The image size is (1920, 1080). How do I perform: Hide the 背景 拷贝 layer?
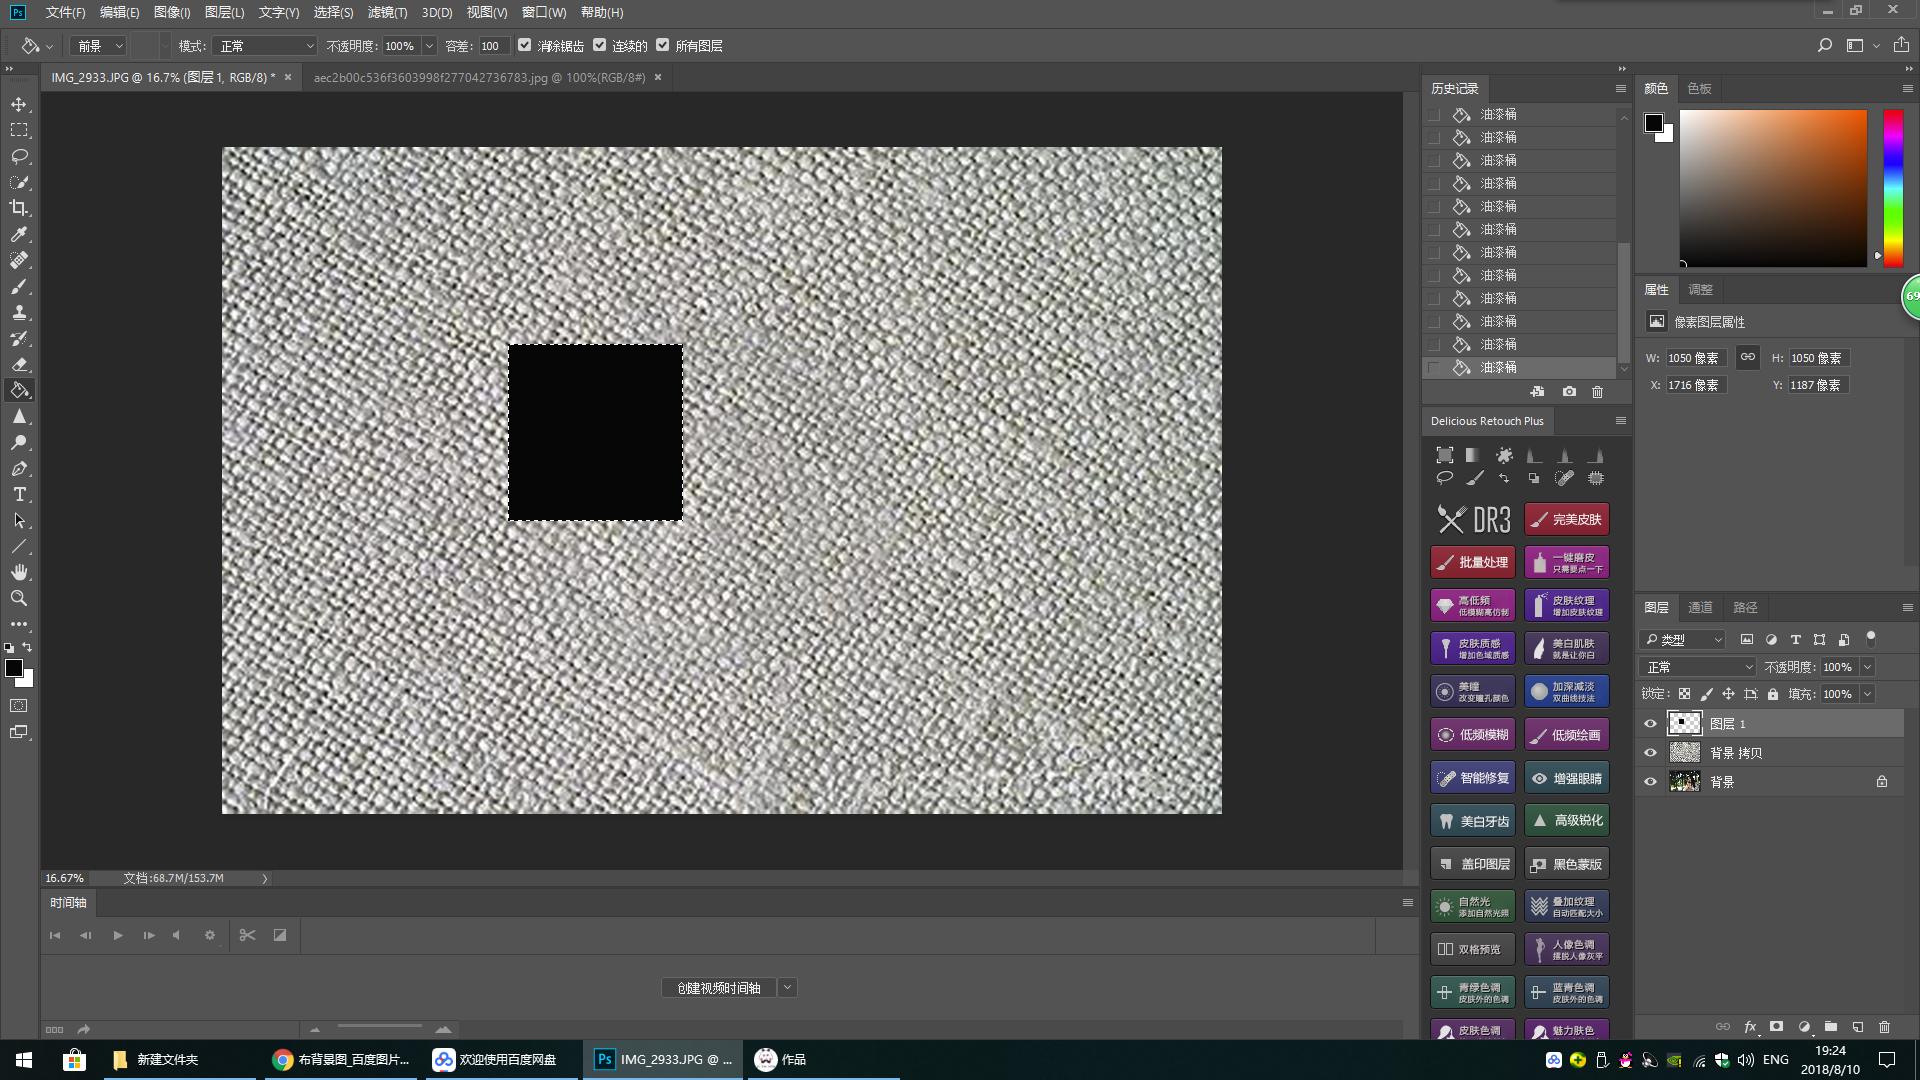pyautogui.click(x=1650, y=753)
